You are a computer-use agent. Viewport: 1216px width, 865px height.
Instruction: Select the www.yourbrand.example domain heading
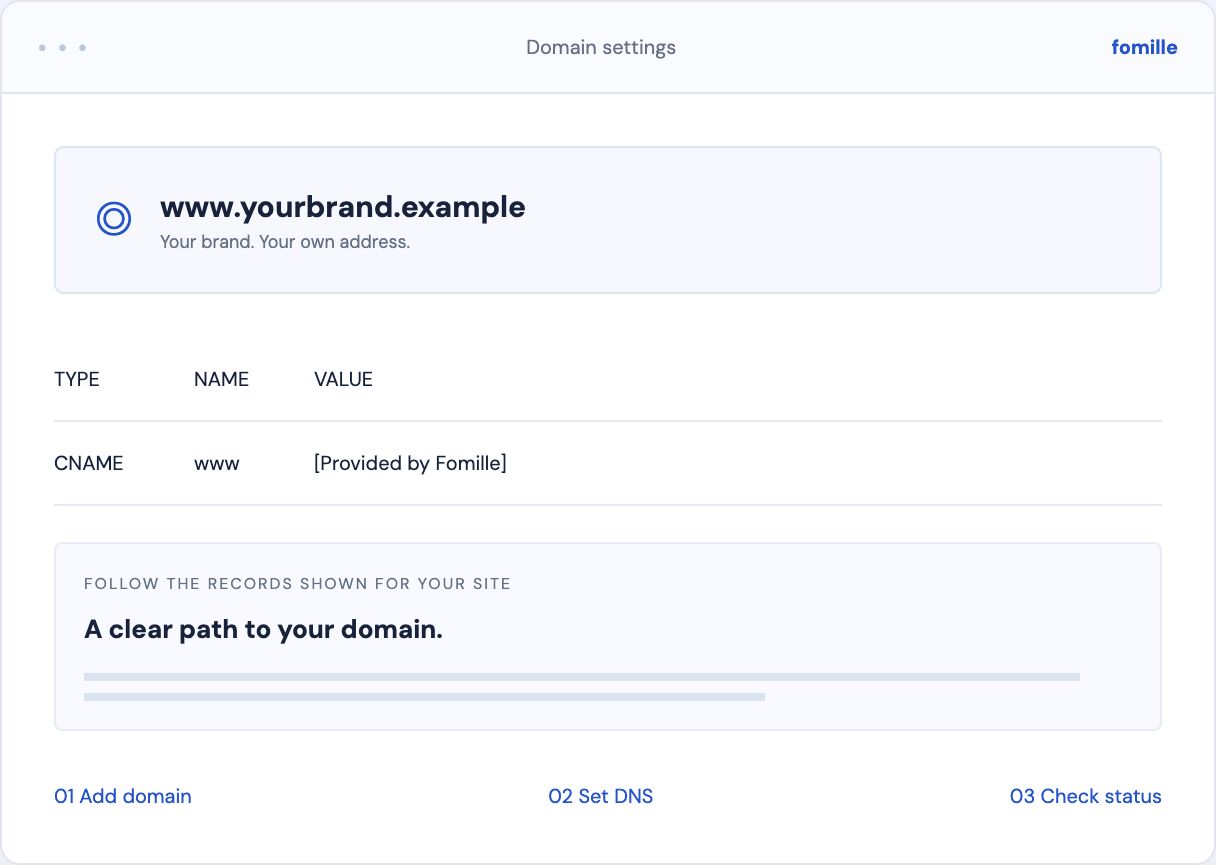coord(343,207)
